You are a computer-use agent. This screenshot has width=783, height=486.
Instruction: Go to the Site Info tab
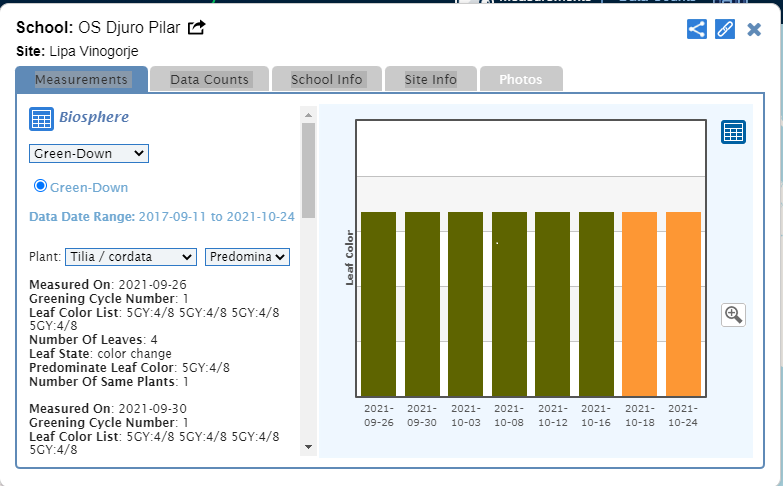pos(430,79)
